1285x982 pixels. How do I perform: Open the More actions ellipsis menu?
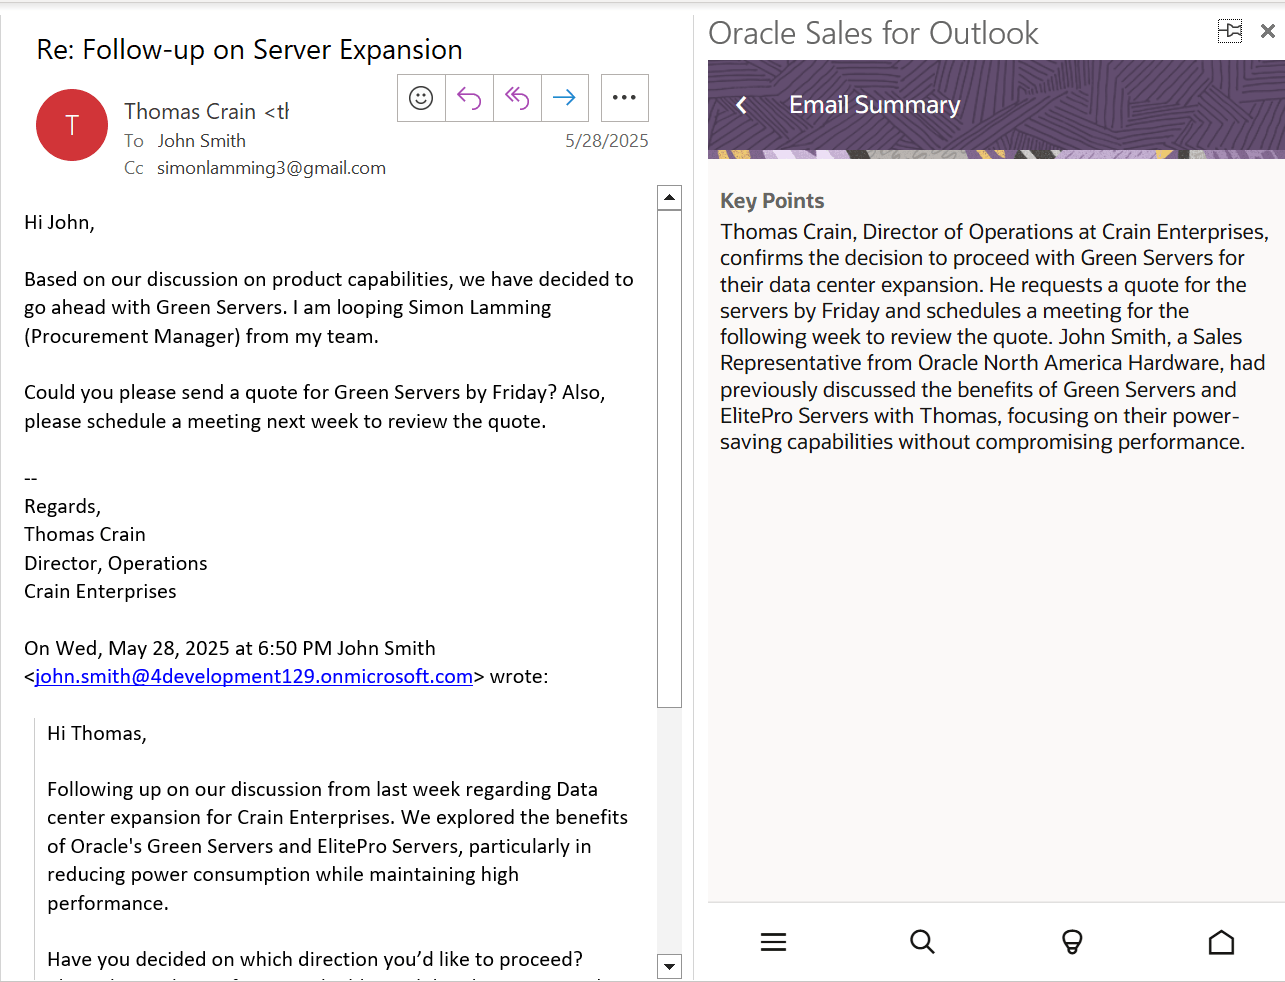(624, 98)
